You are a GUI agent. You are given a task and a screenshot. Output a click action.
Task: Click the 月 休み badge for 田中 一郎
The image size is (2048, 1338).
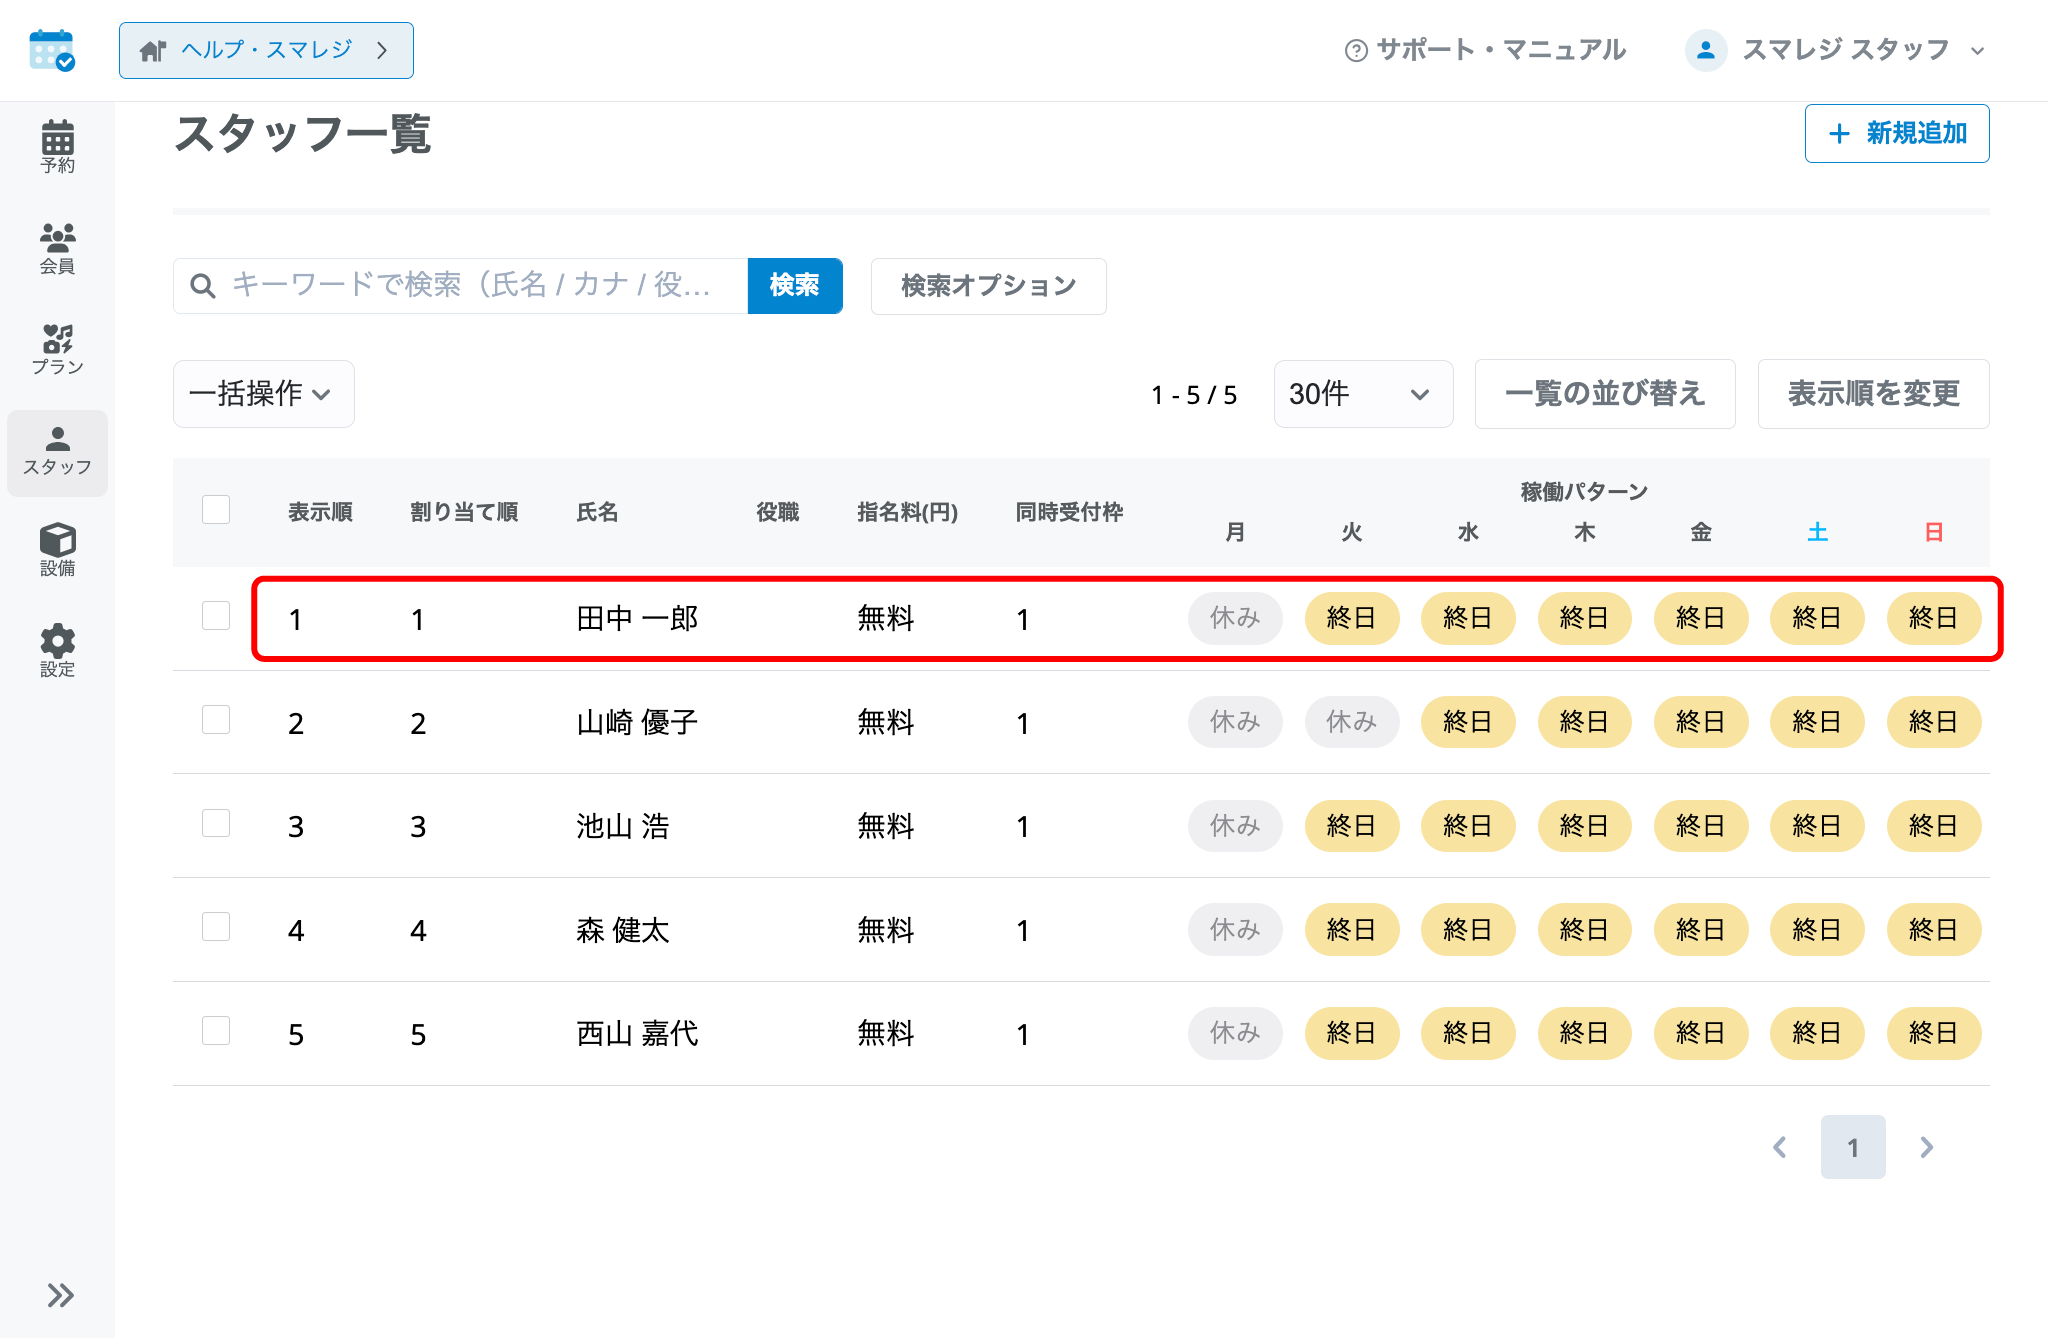(1235, 618)
